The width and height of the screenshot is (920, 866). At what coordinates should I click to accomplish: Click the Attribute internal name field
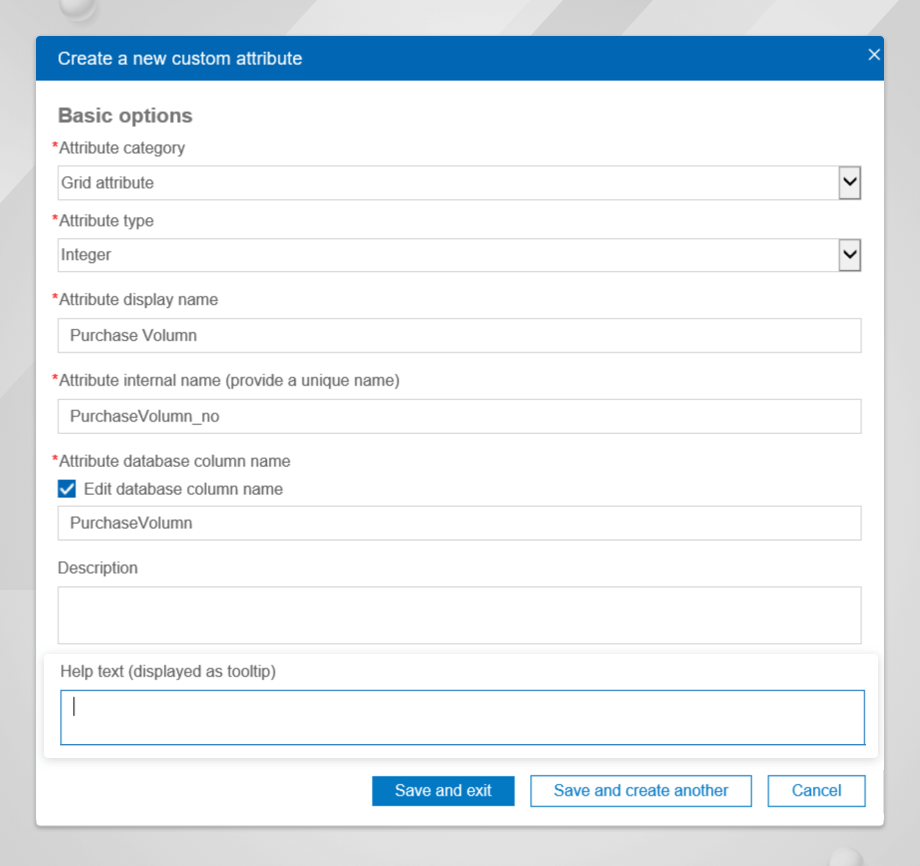[x=459, y=417]
